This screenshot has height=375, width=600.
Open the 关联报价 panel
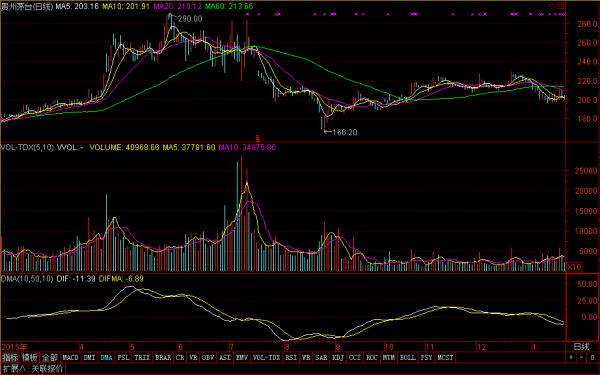point(47,369)
